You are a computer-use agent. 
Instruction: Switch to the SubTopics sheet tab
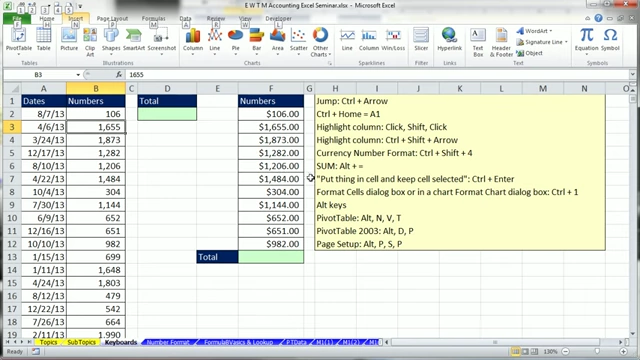click(81, 342)
